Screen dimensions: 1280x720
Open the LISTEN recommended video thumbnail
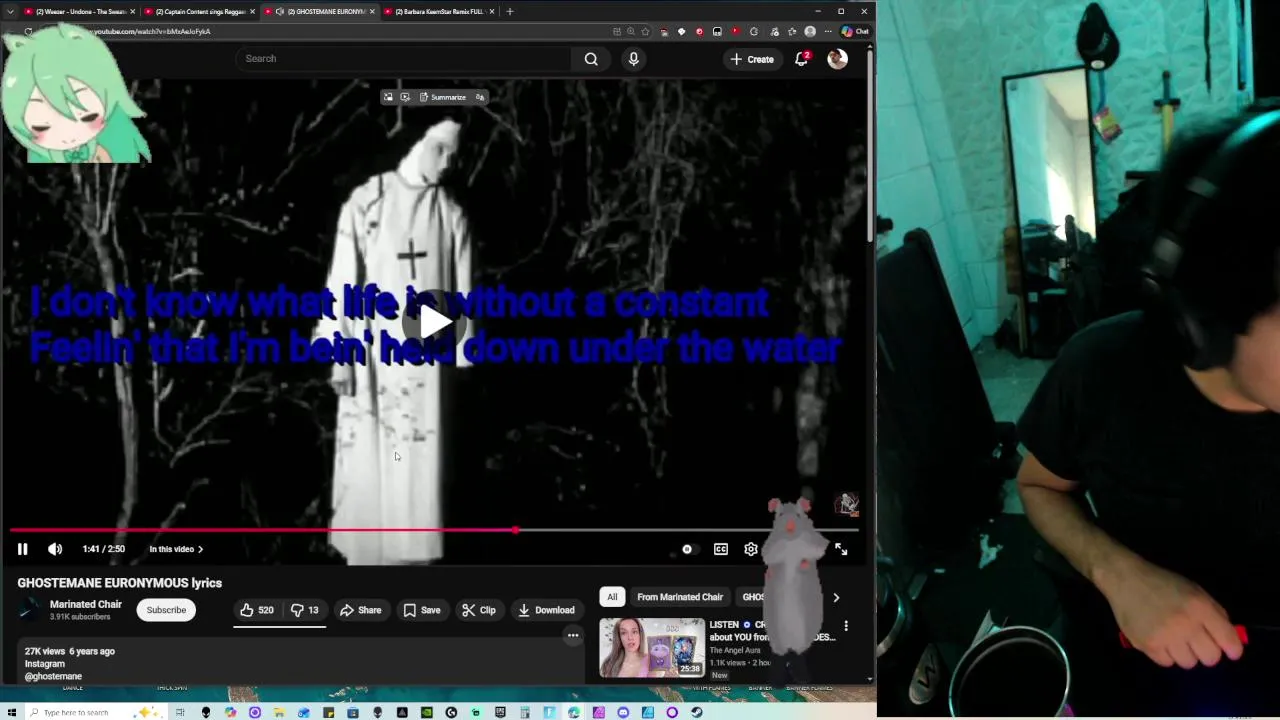[x=652, y=647]
